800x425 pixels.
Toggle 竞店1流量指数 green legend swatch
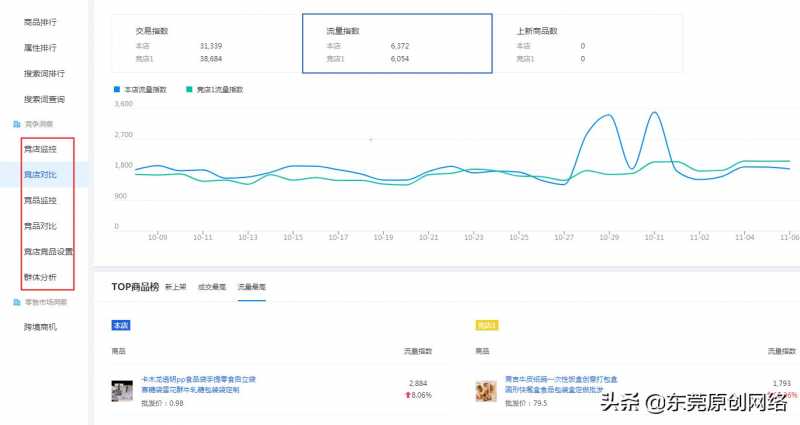189,89
